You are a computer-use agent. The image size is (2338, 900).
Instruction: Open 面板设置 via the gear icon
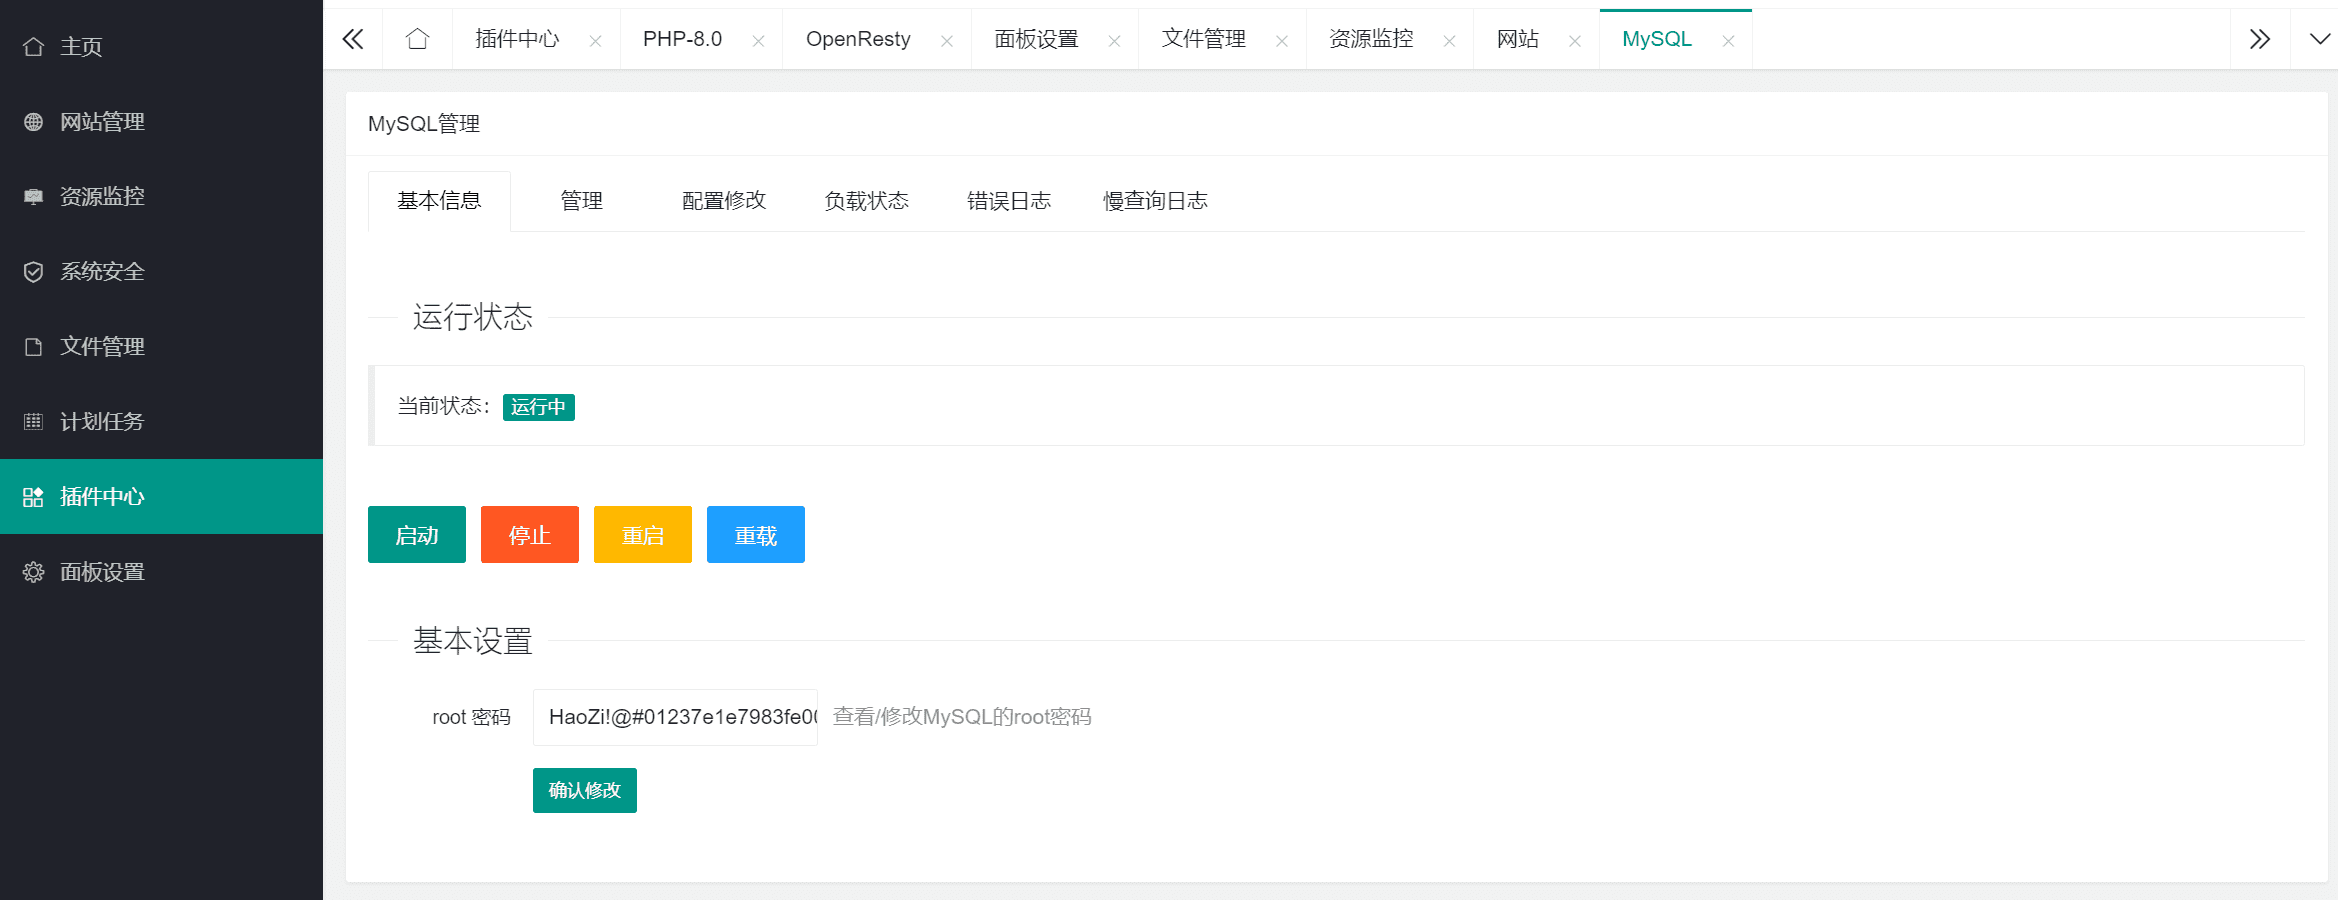34,571
